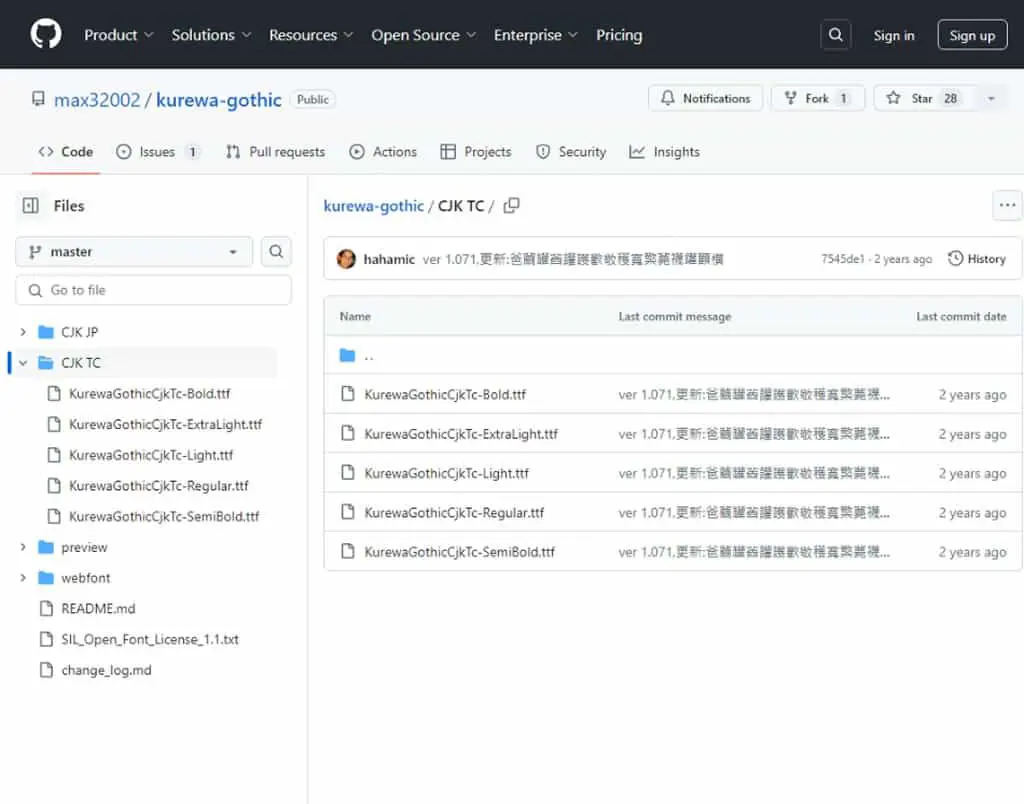The width and height of the screenshot is (1024, 804).
Task: Open the Enterprise menu
Action: [536, 35]
